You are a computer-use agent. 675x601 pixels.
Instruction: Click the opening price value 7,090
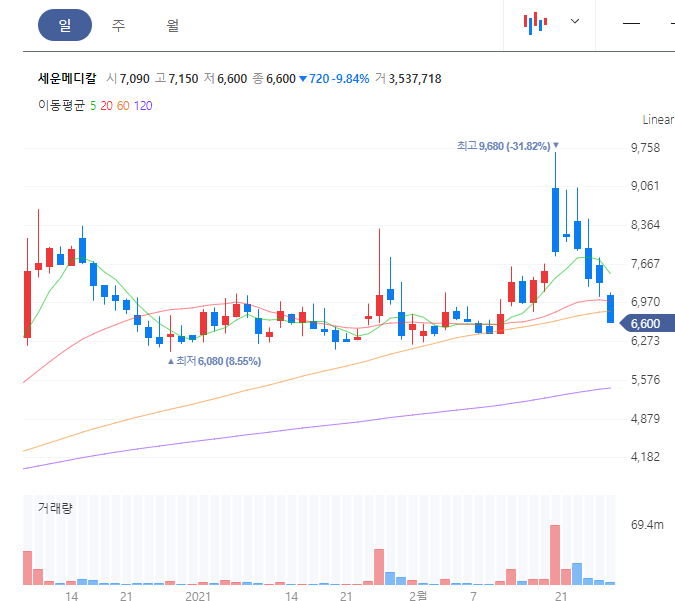coord(134,79)
